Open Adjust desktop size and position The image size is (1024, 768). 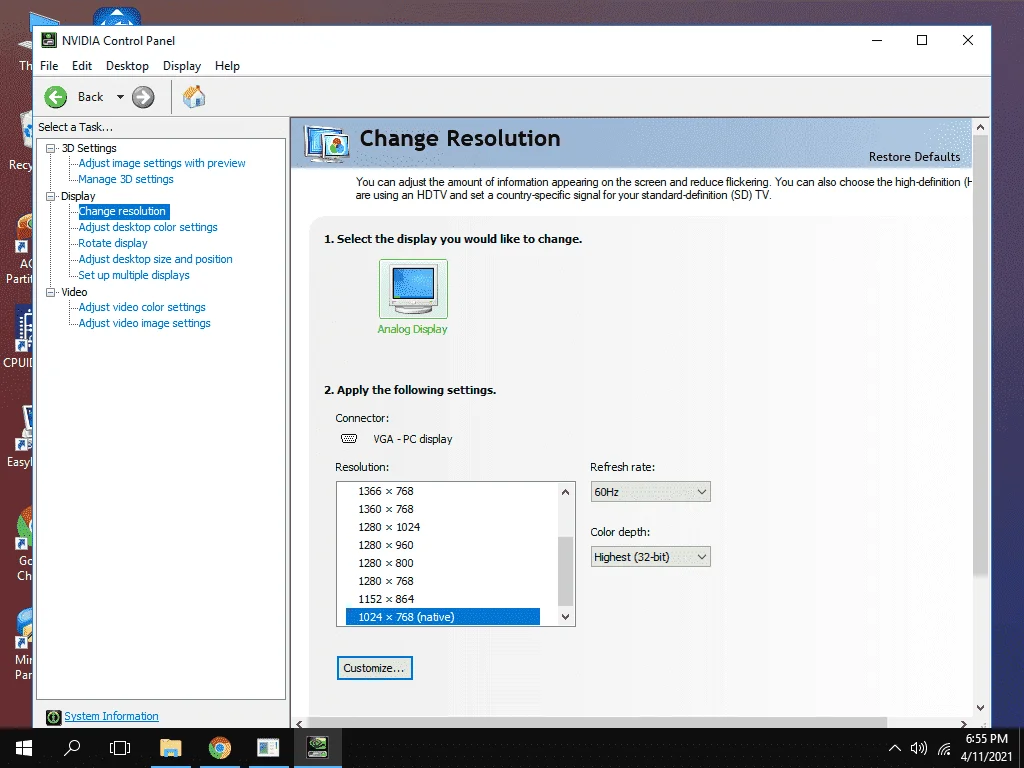tap(155, 259)
